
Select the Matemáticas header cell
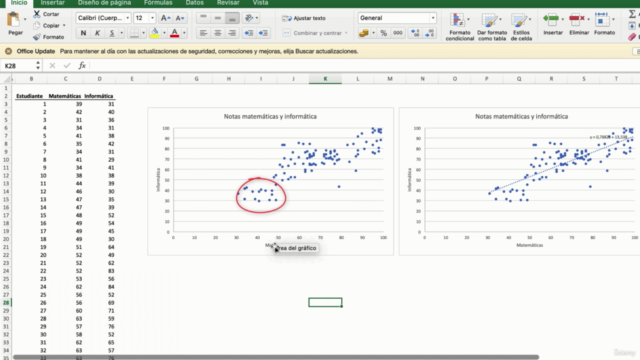65,96
